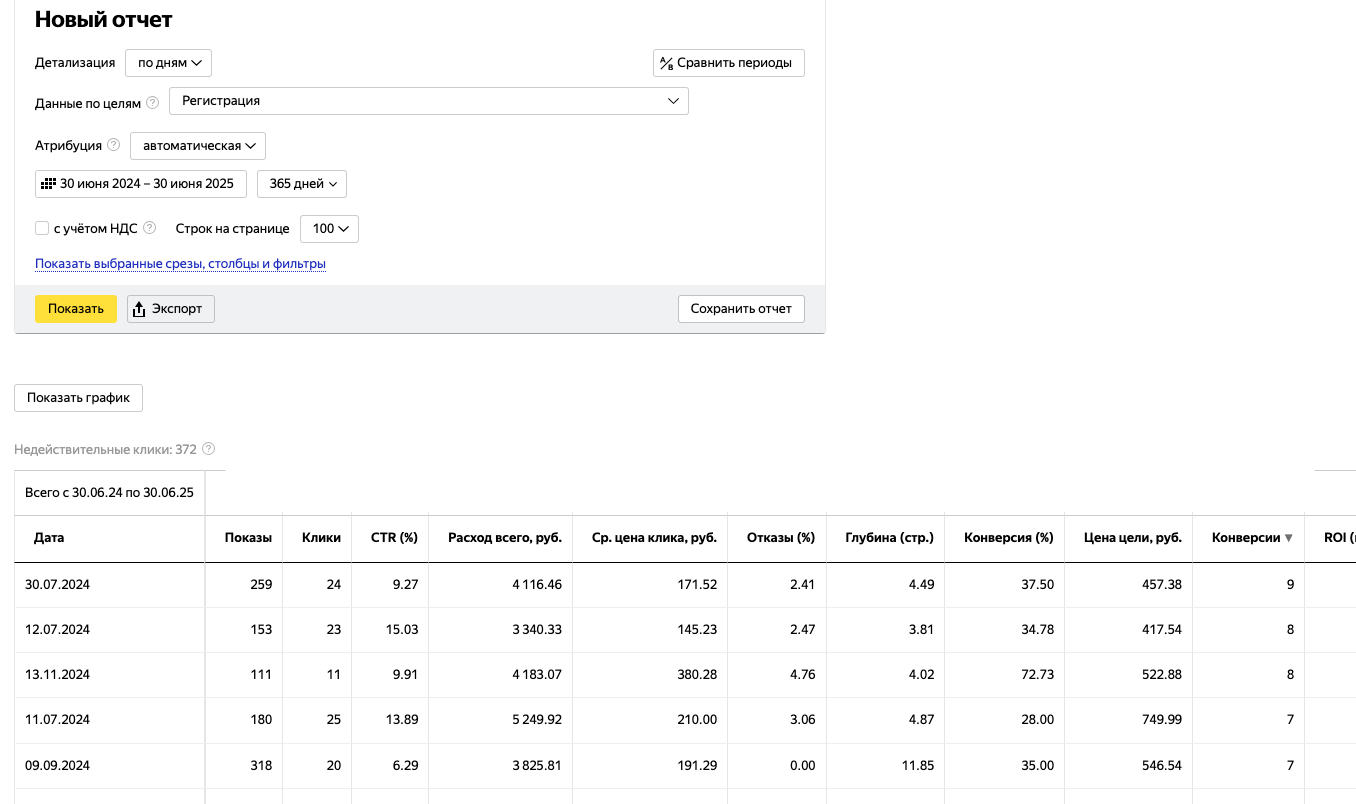Open the Детализация dropdown set to по дням
This screenshot has width=1356, height=804.
tap(168, 63)
